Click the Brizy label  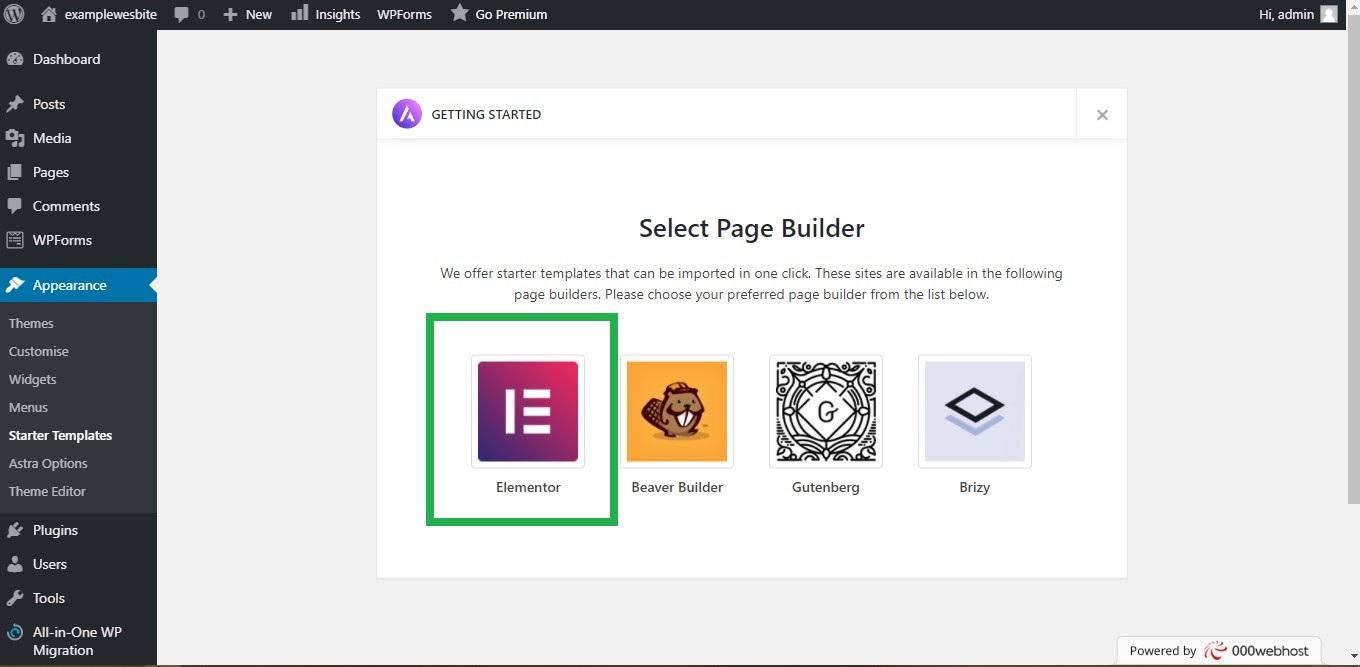point(975,487)
